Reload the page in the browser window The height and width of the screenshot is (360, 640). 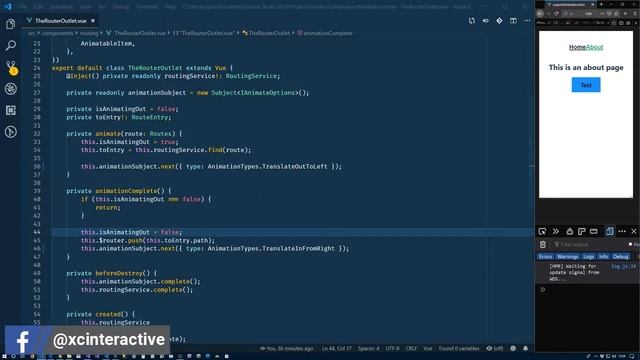(x=556, y=13)
